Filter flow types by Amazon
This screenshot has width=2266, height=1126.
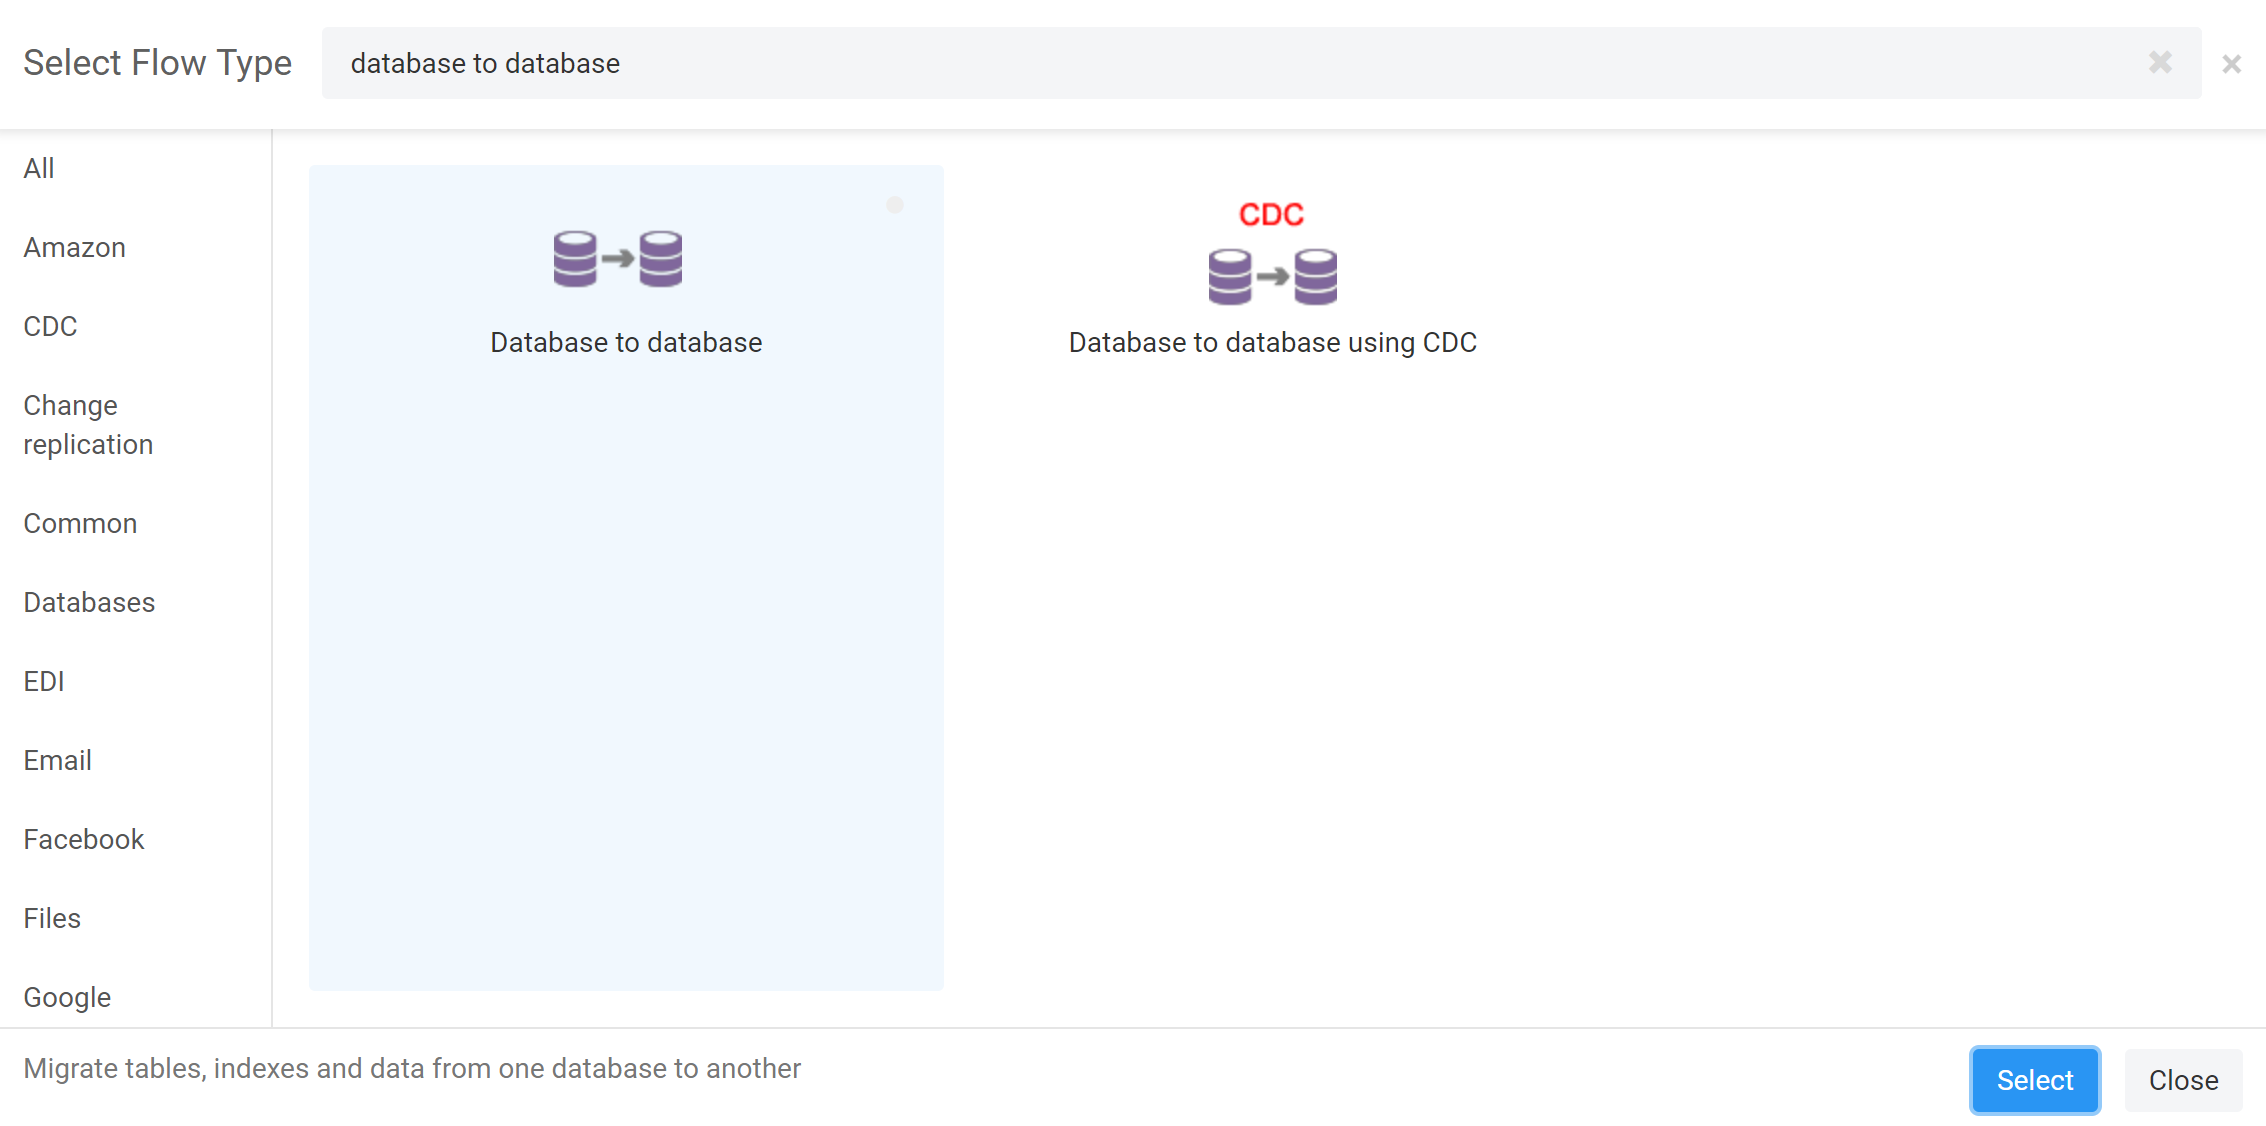tap(75, 247)
